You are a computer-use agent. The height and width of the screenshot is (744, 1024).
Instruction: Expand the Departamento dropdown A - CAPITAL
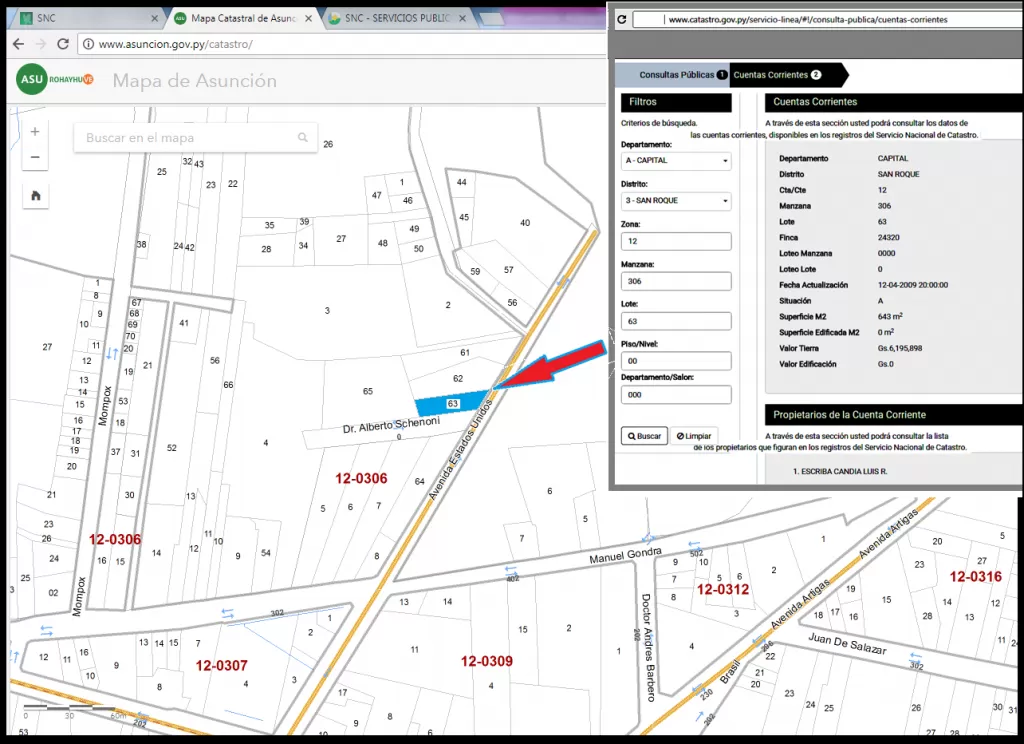pos(676,161)
